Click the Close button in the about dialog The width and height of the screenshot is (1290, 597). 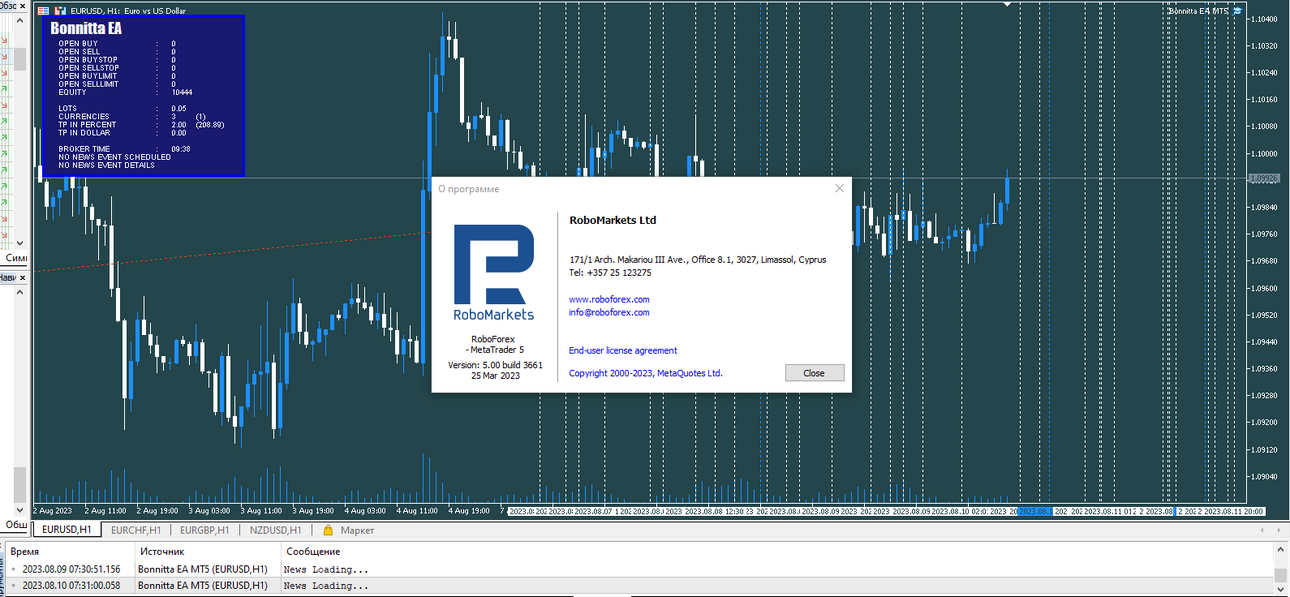tap(815, 373)
